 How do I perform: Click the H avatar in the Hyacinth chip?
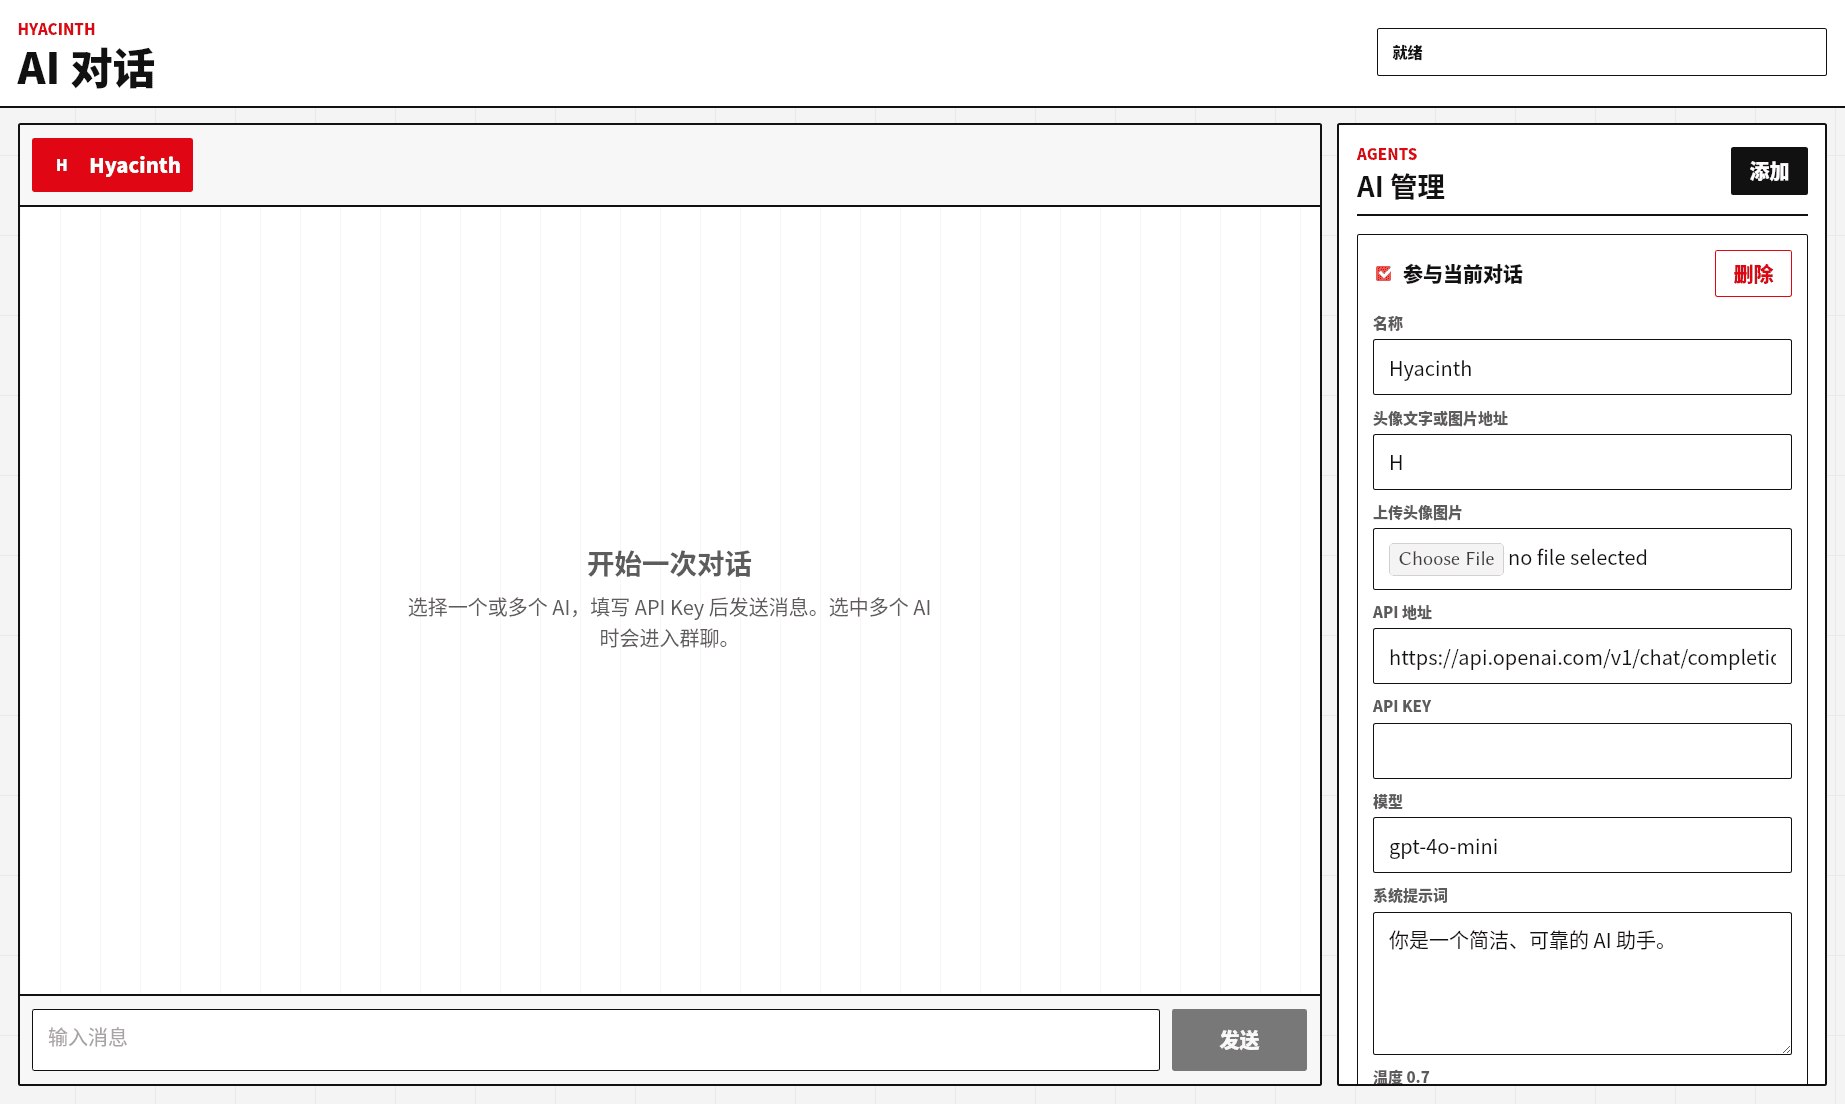[62, 165]
